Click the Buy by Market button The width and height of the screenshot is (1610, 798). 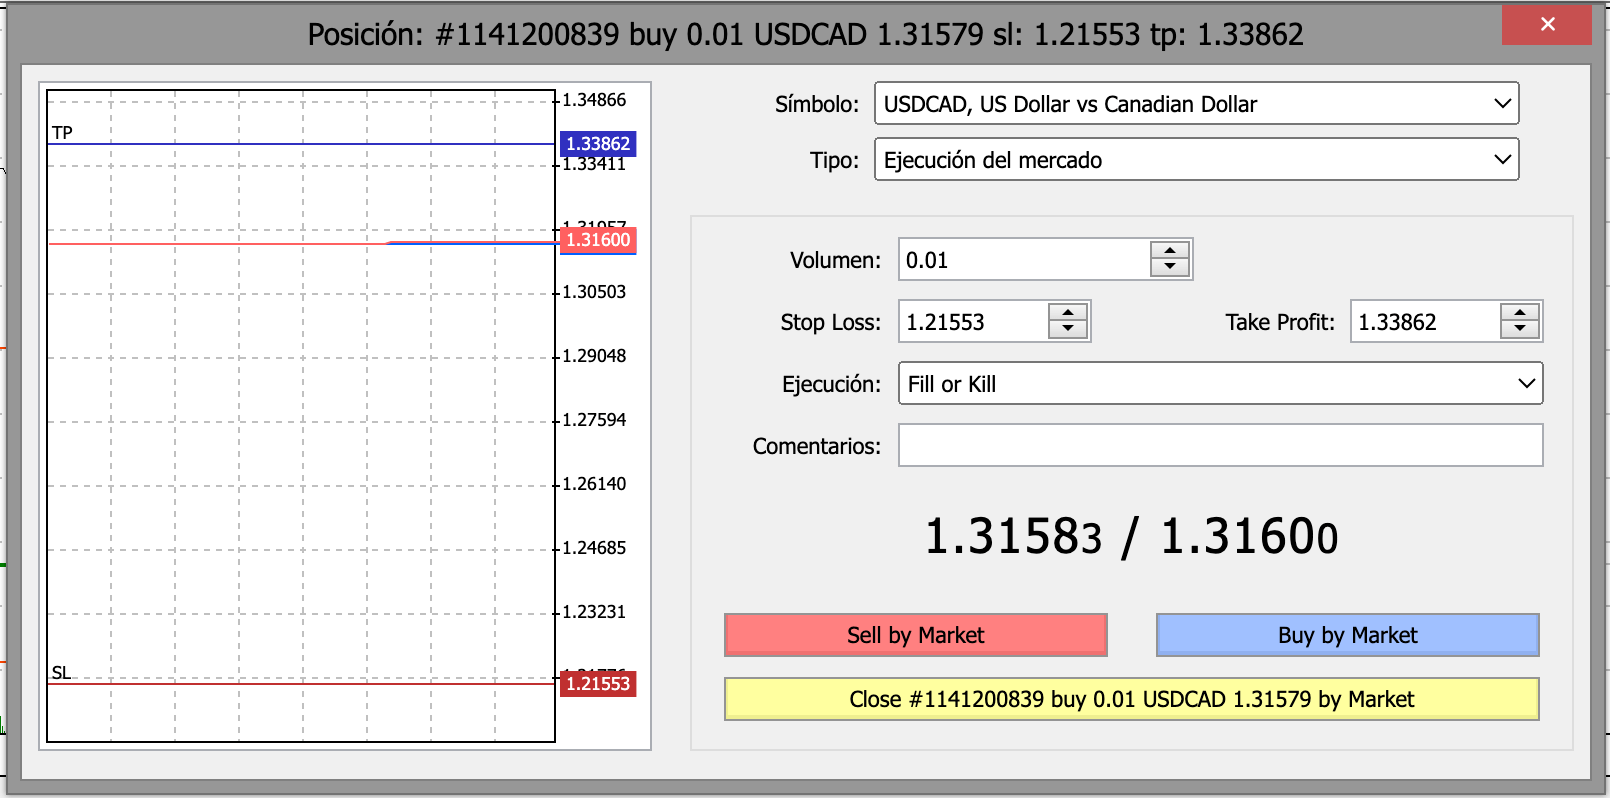click(1347, 635)
